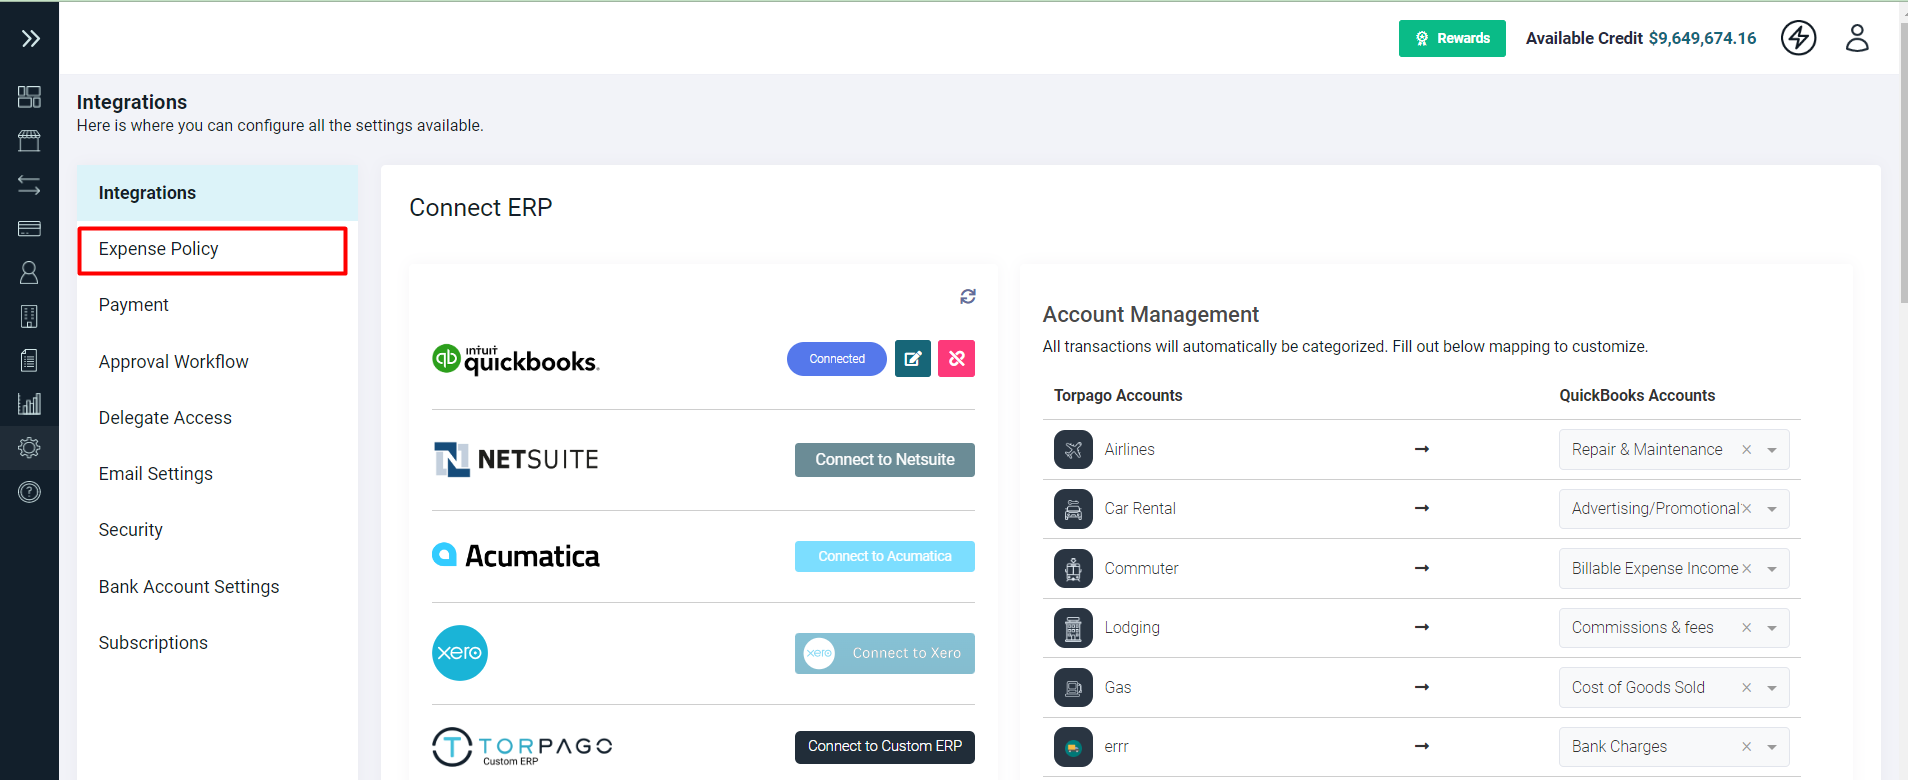This screenshot has width=1908, height=780.
Task: Click the Airlines category icon
Action: tap(1073, 450)
